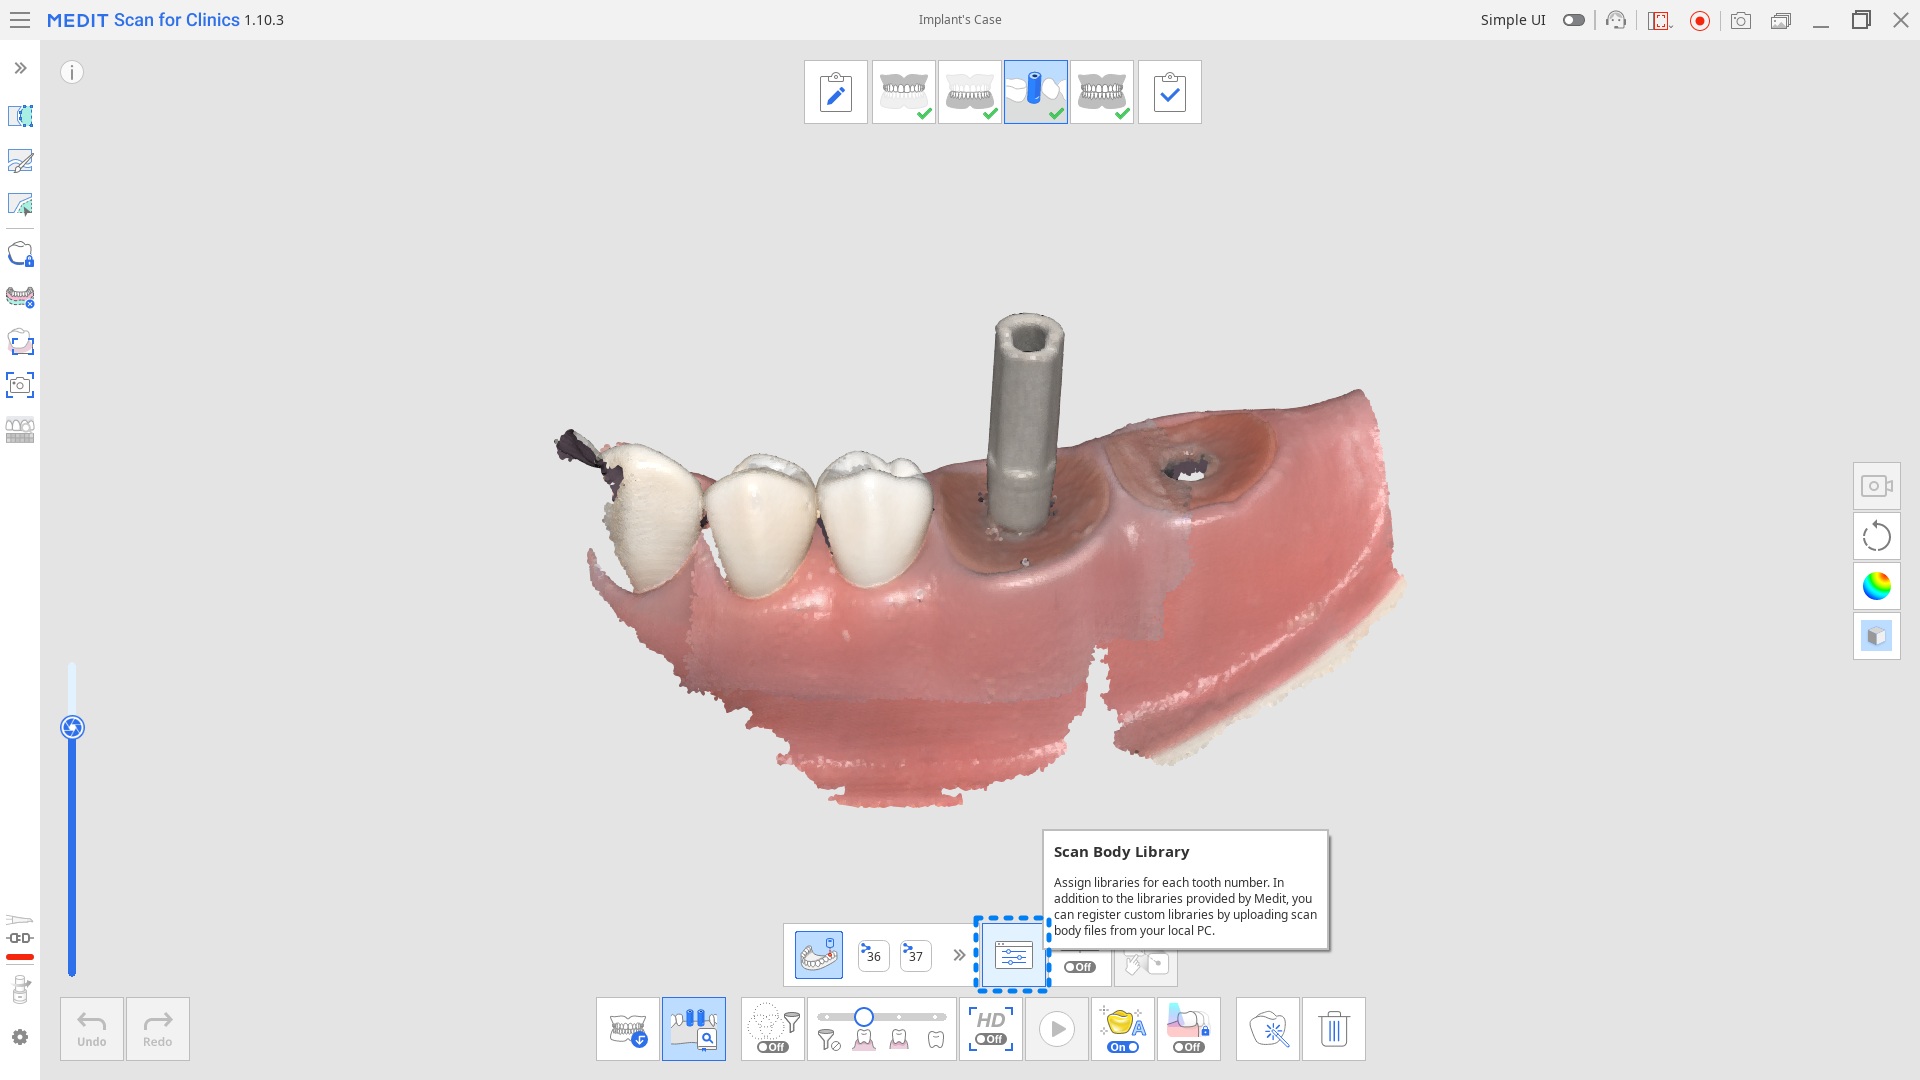Click the Undo button
This screenshot has width=1920, height=1080.
92,1028
